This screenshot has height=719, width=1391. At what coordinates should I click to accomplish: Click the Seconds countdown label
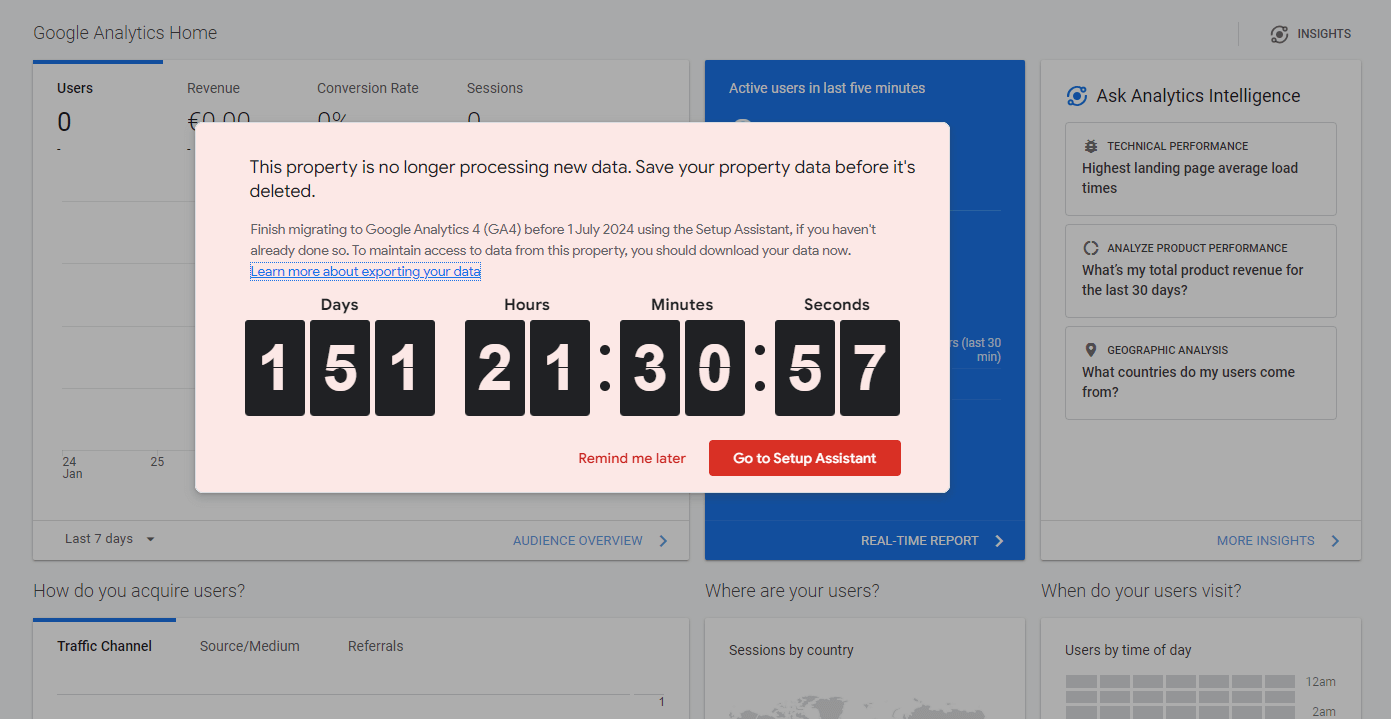(837, 305)
